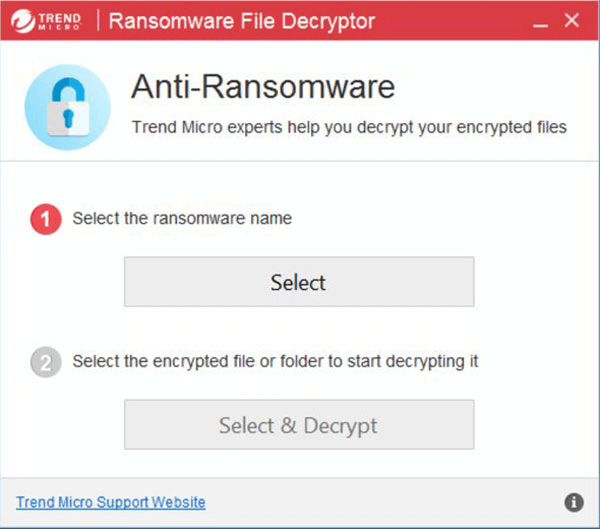Click the blue padlock icon
This screenshot has width=600, height=529.
click(x=66, y=109)
